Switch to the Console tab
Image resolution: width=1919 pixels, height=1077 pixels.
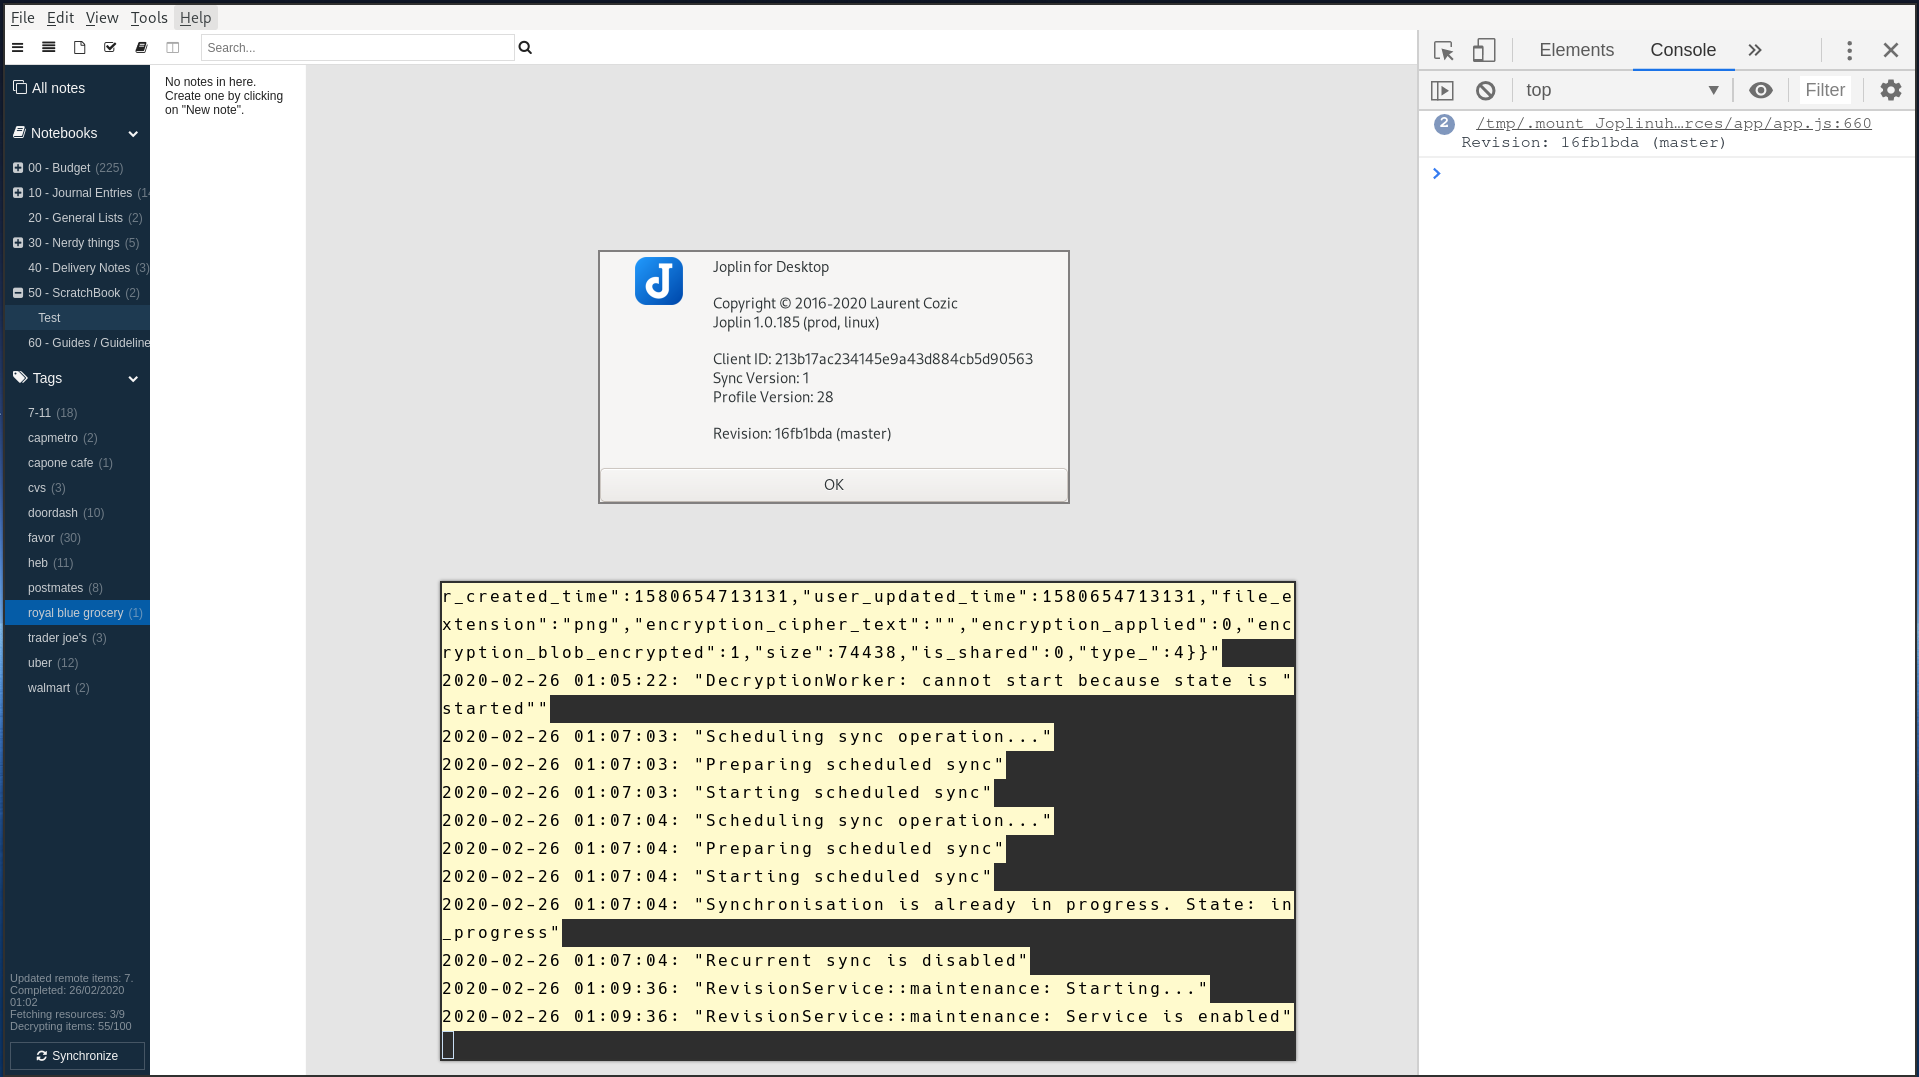[x=1683, y=50]
